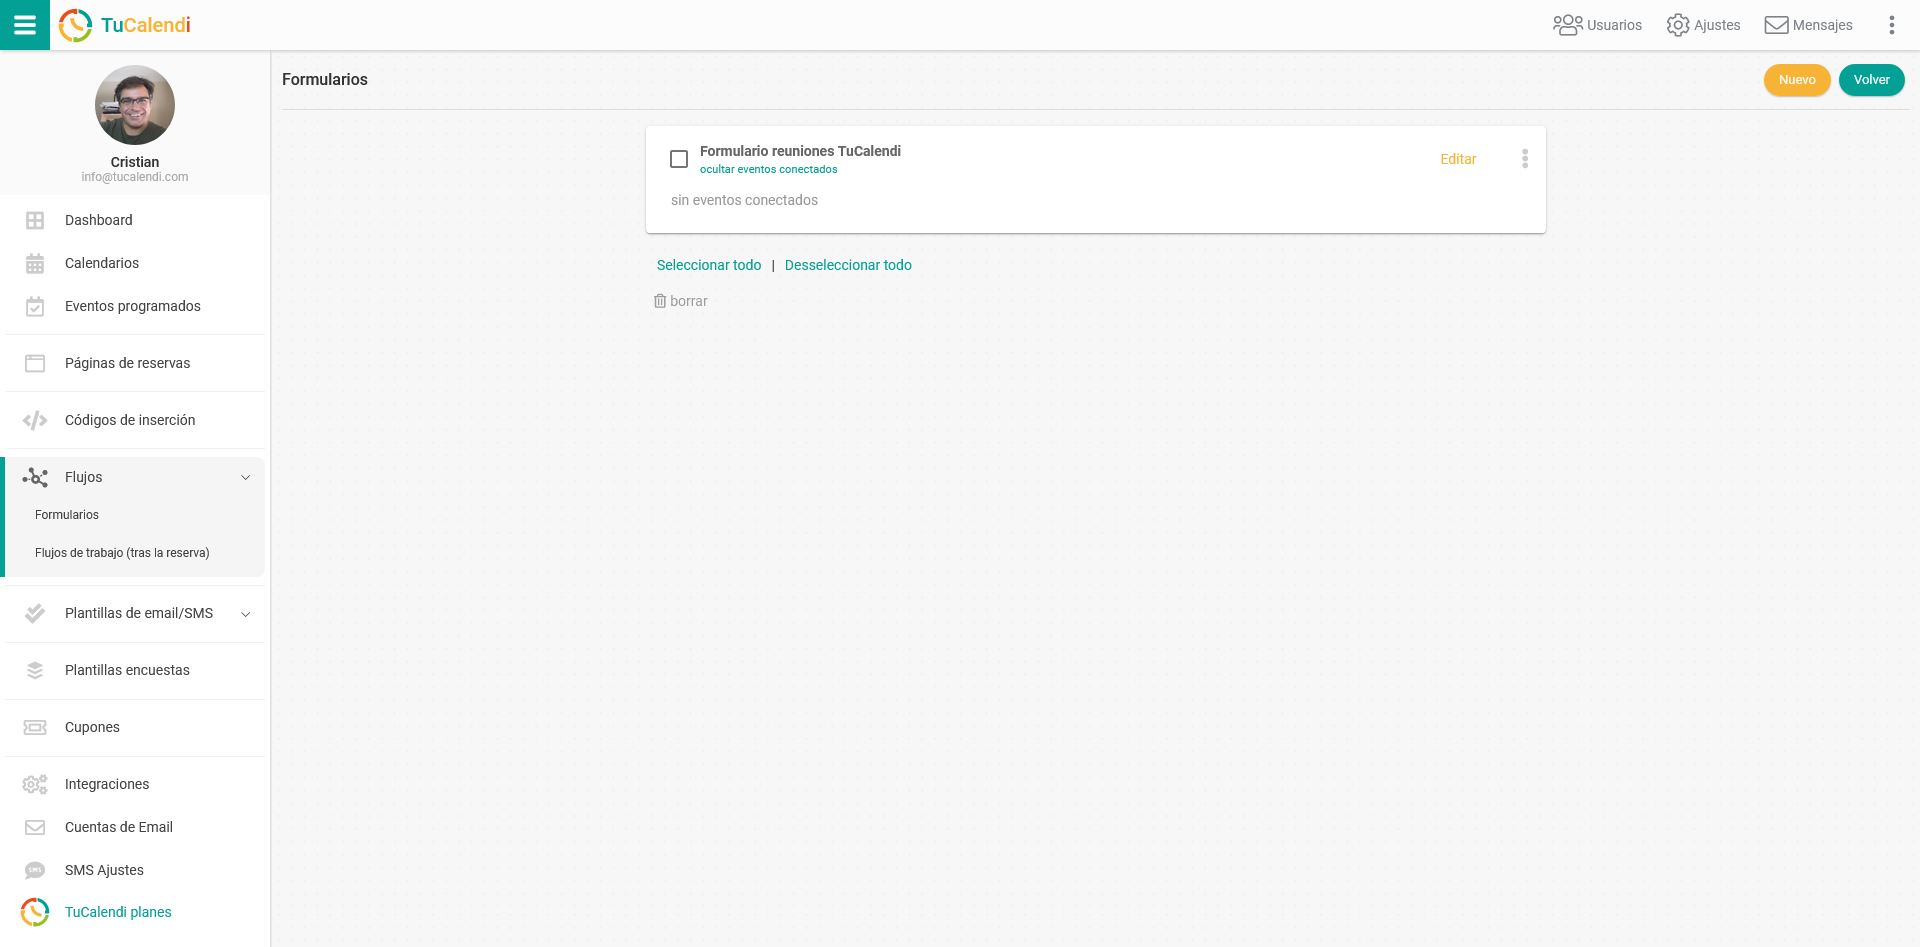
Task: Click Seleccionar todo link
Action: coord(709,265)
